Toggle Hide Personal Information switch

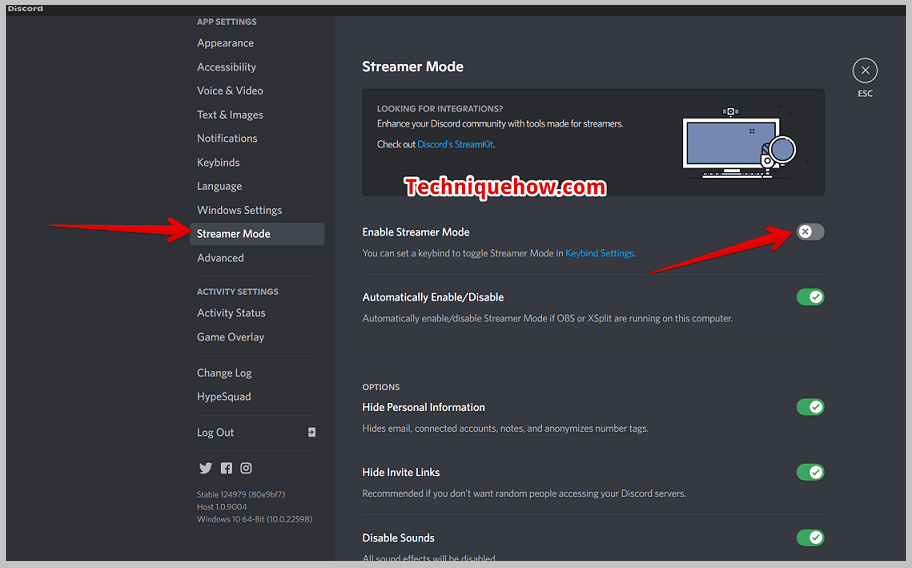(x=810, y=407)
